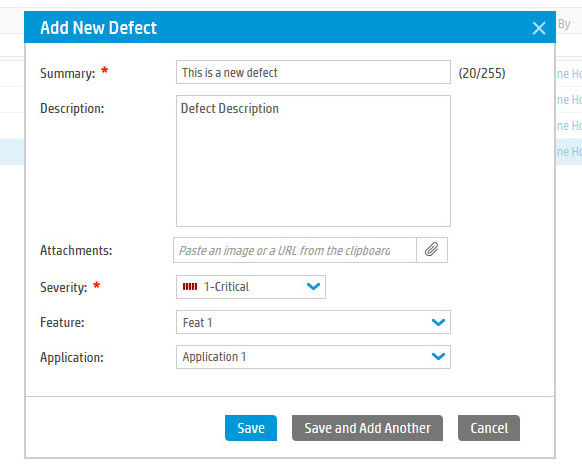
Task: Click the paperclip attach file icon
Action: pos(432,250)
